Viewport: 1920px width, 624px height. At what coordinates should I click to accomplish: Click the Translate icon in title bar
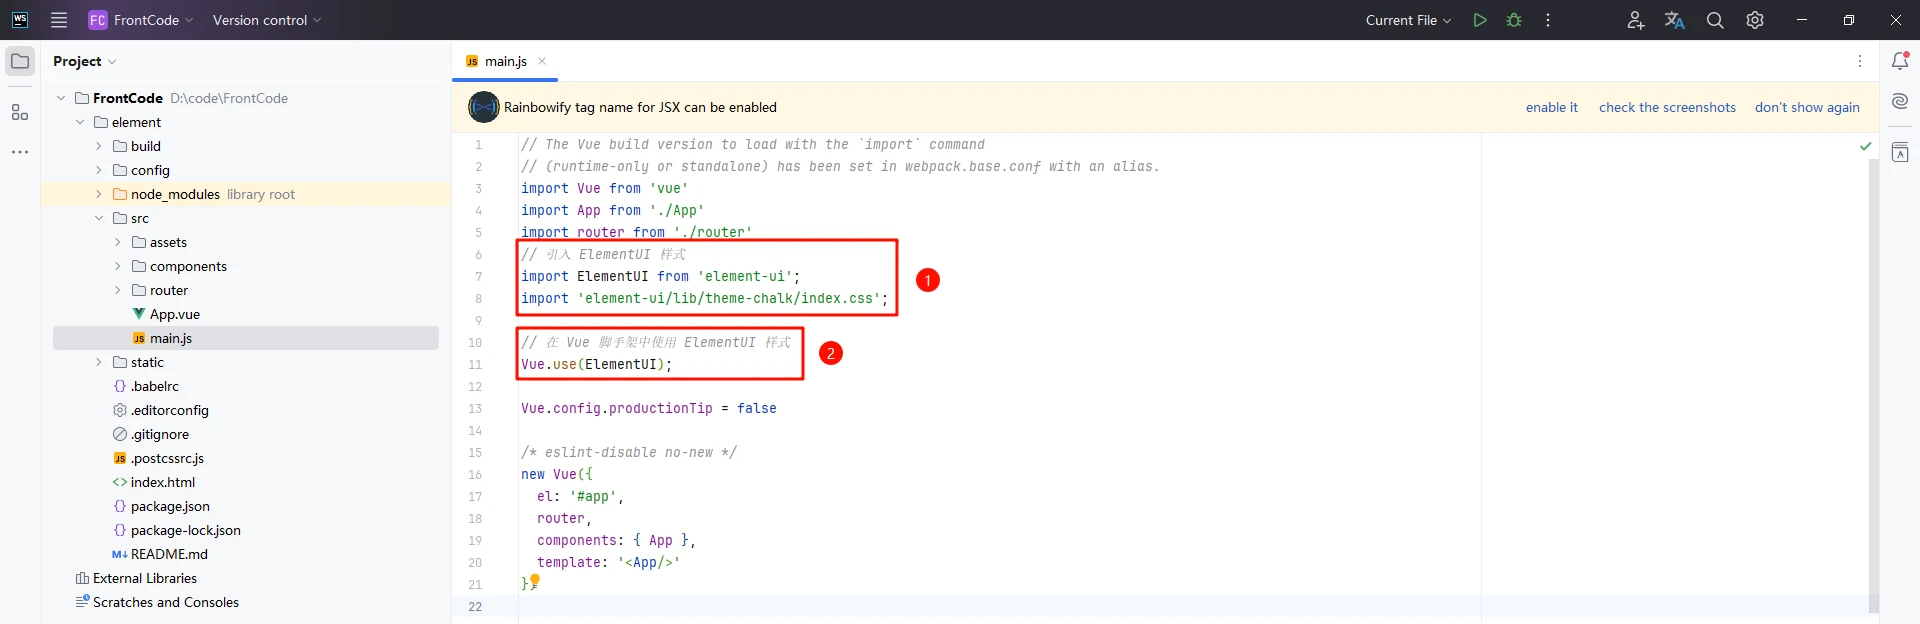coord(1675,20)
